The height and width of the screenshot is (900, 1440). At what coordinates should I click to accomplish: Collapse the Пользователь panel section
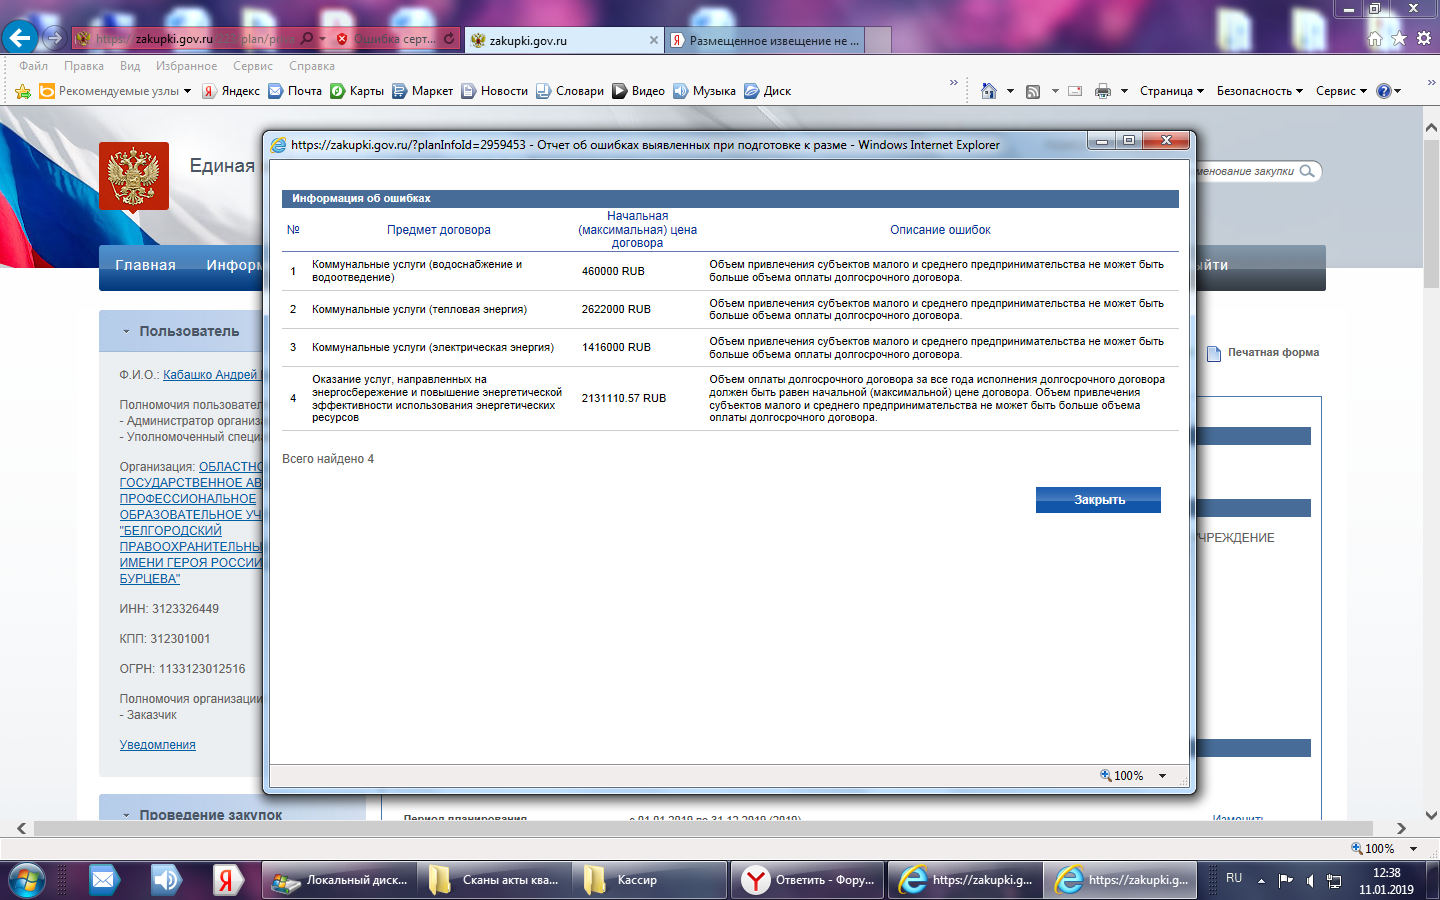126,331
